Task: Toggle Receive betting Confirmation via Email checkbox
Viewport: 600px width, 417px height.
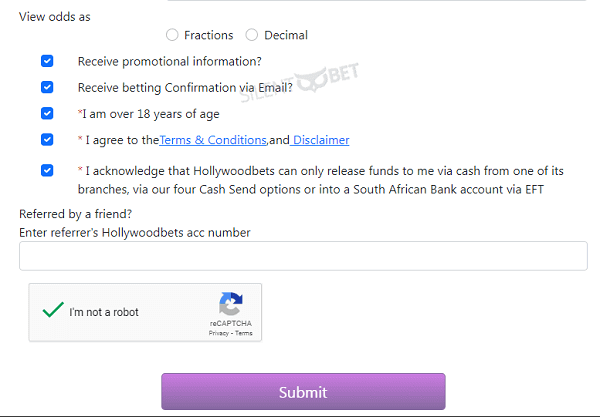Action: pos(47,87)
